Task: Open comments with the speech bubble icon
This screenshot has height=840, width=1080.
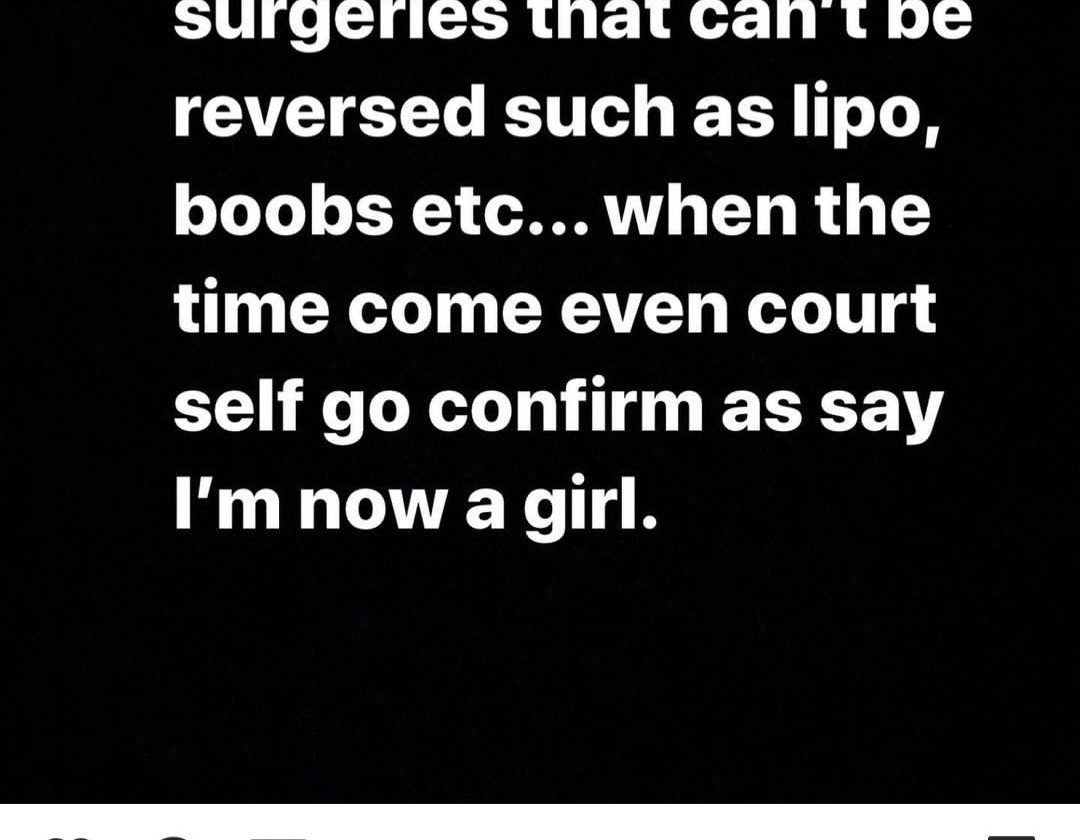Action: click(x=175, y=838)
